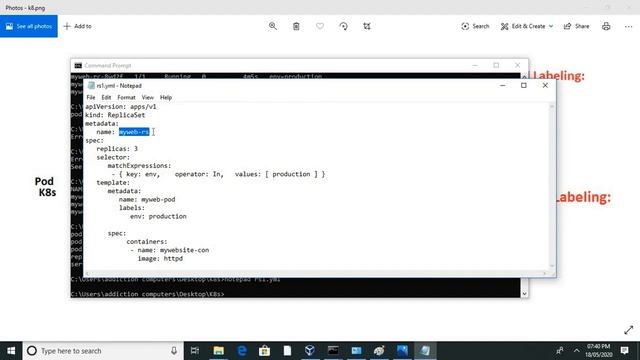This screenshot has height=360, width=640.
Task: Expand the Edit & Create dropdown
Action: tap(527, 26)
